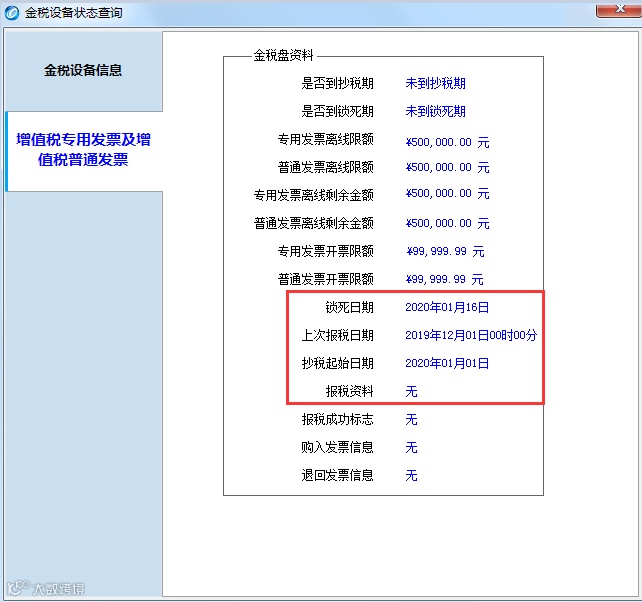Click the 锁死日期 value 2020年01月16日
This screenshot has height=602, width=642.
[447, 307]
